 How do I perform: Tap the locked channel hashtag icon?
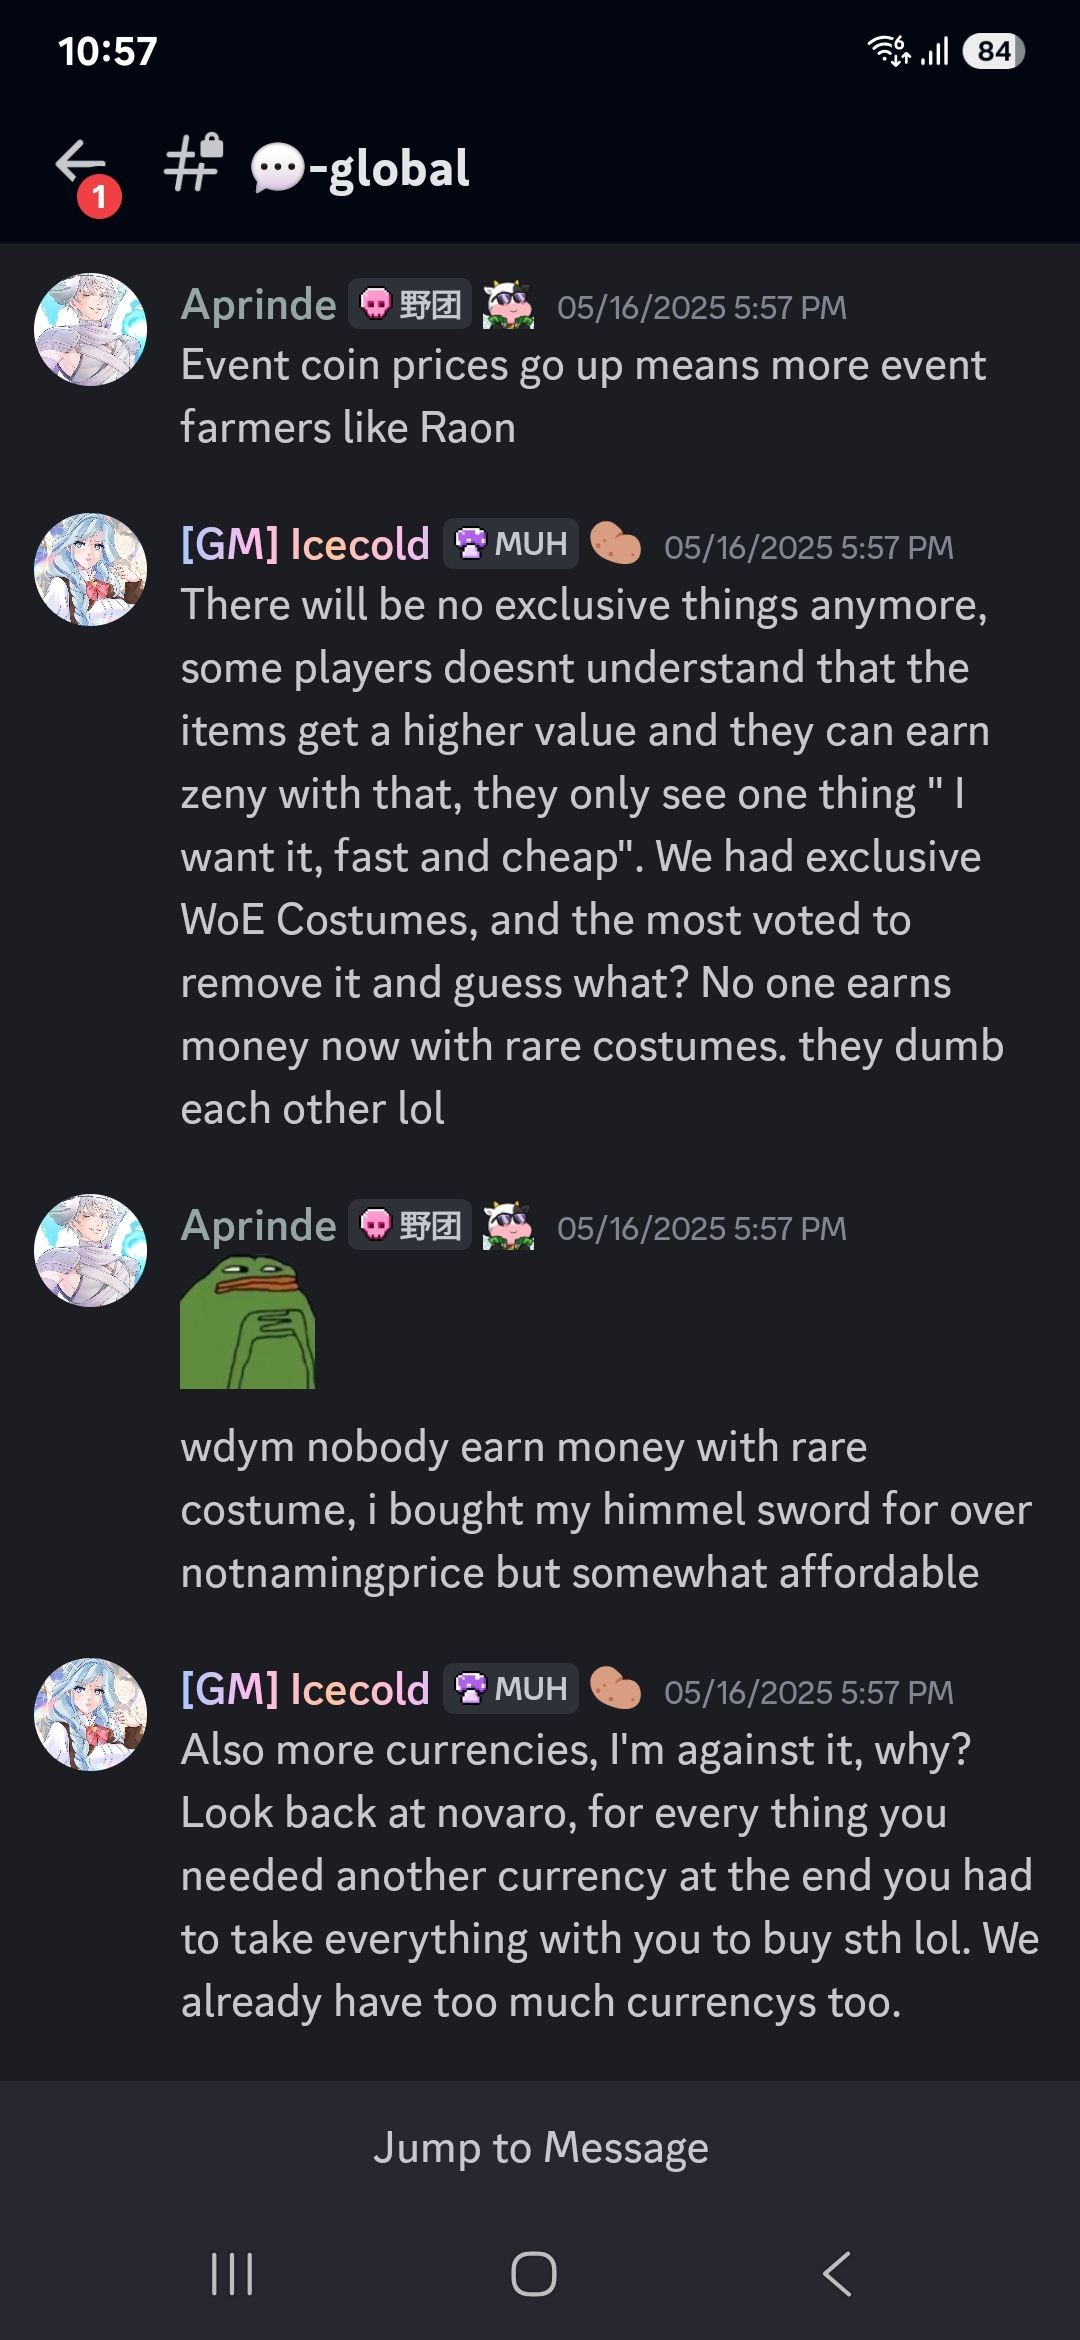pos(194,162)
